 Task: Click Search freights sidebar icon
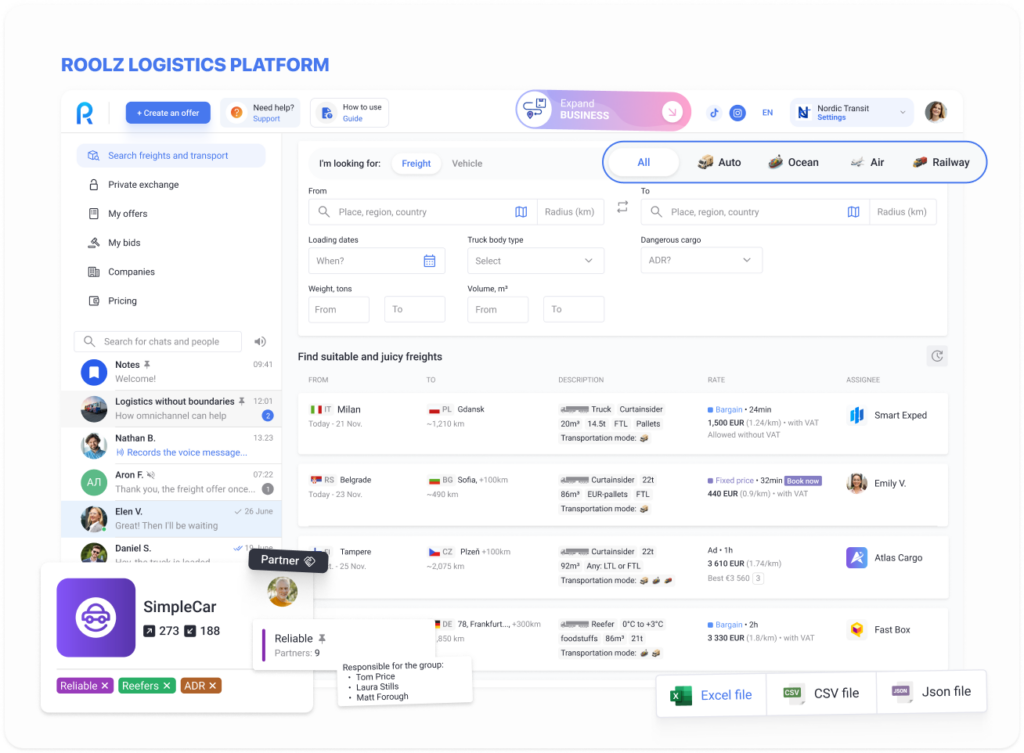pos(93,155)
